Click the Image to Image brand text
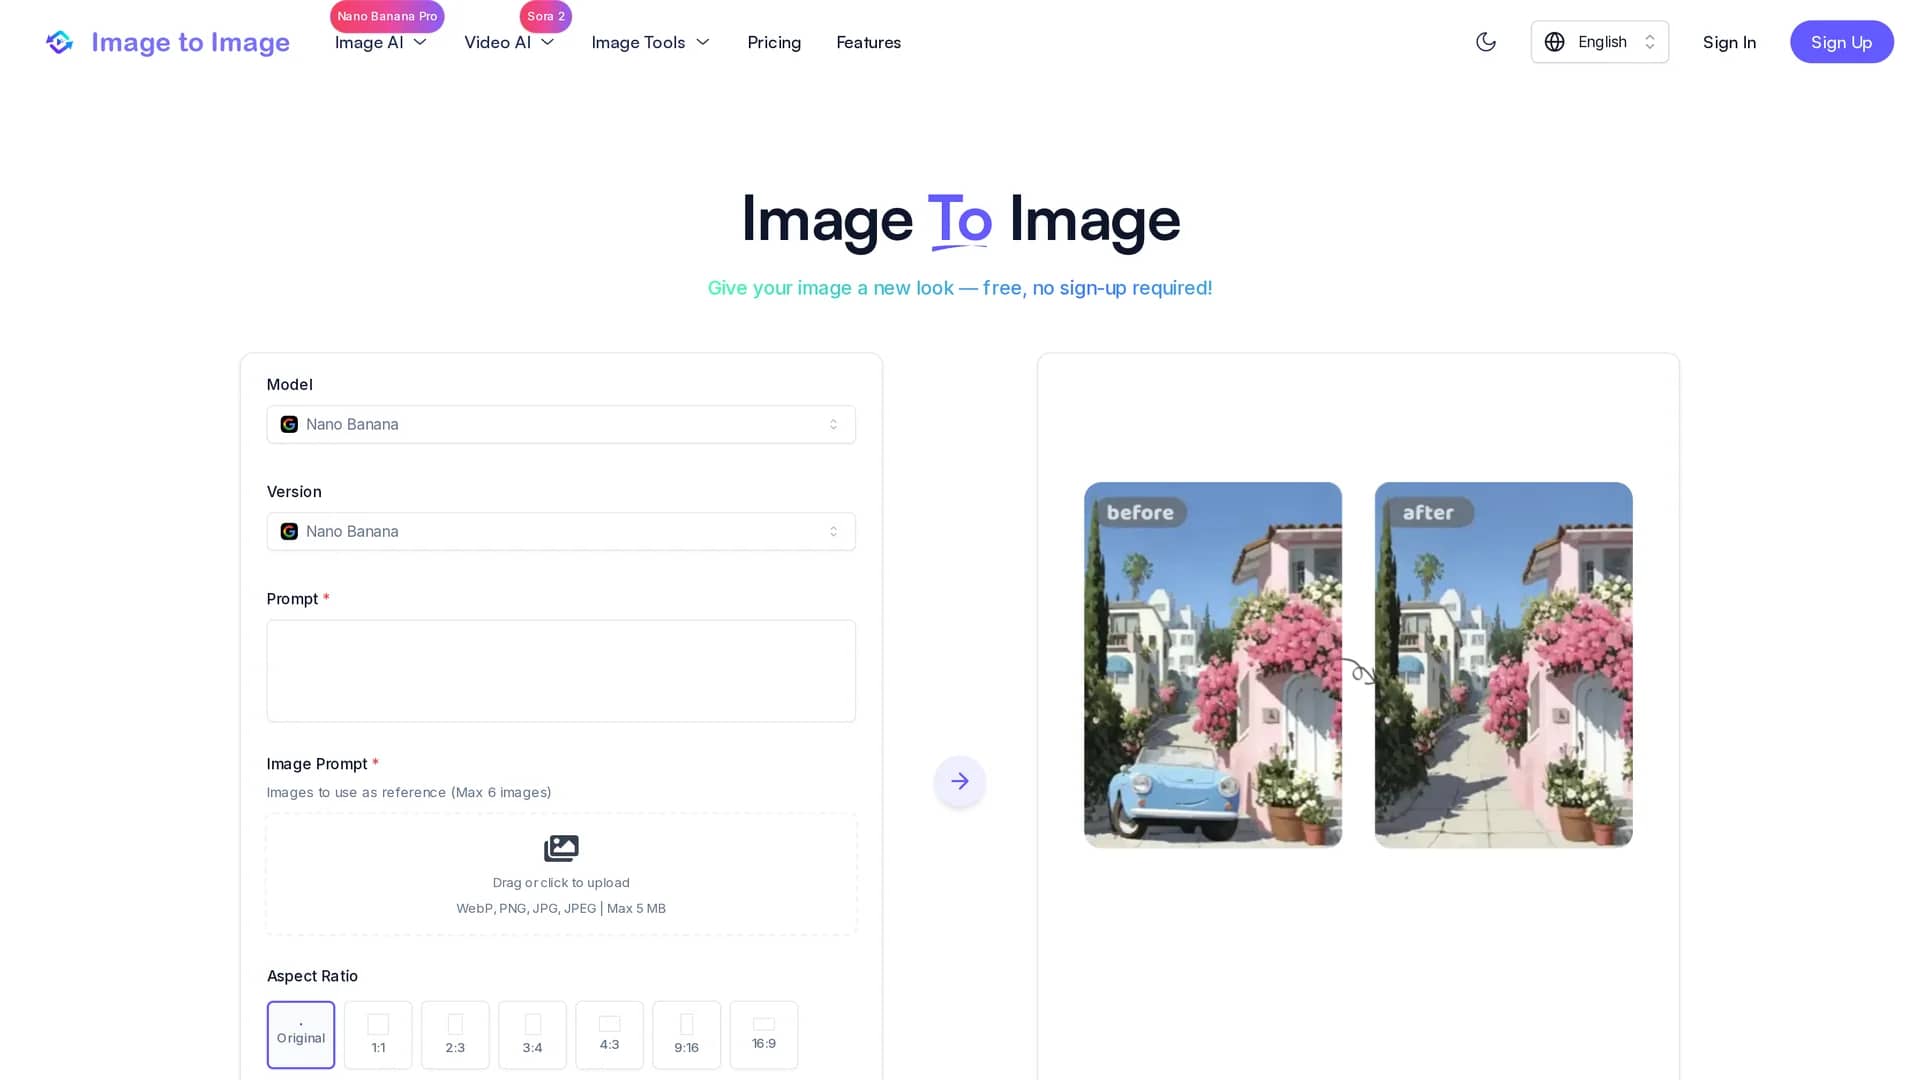The width and height of the screenshot is (1920, 1080). pos(190,42)
